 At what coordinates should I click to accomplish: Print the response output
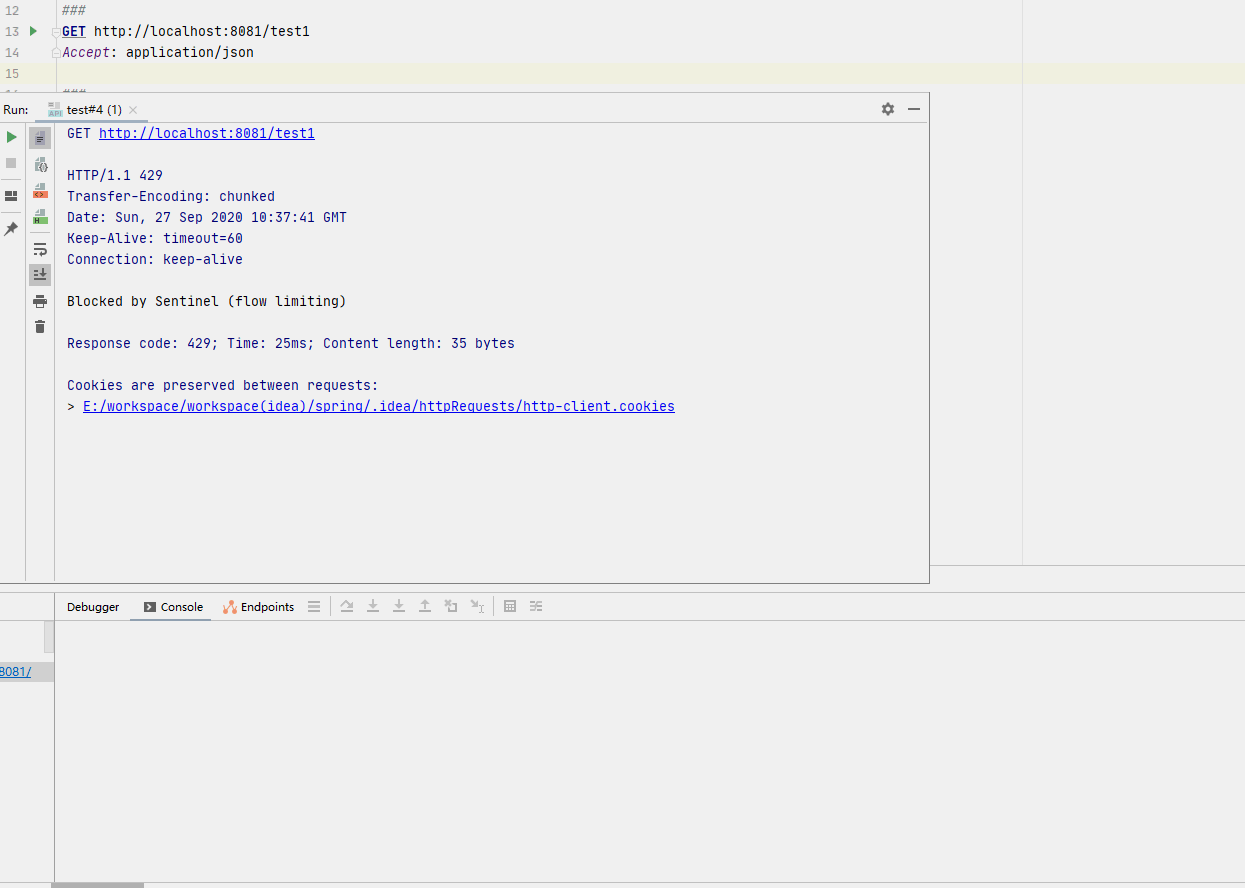40,301
